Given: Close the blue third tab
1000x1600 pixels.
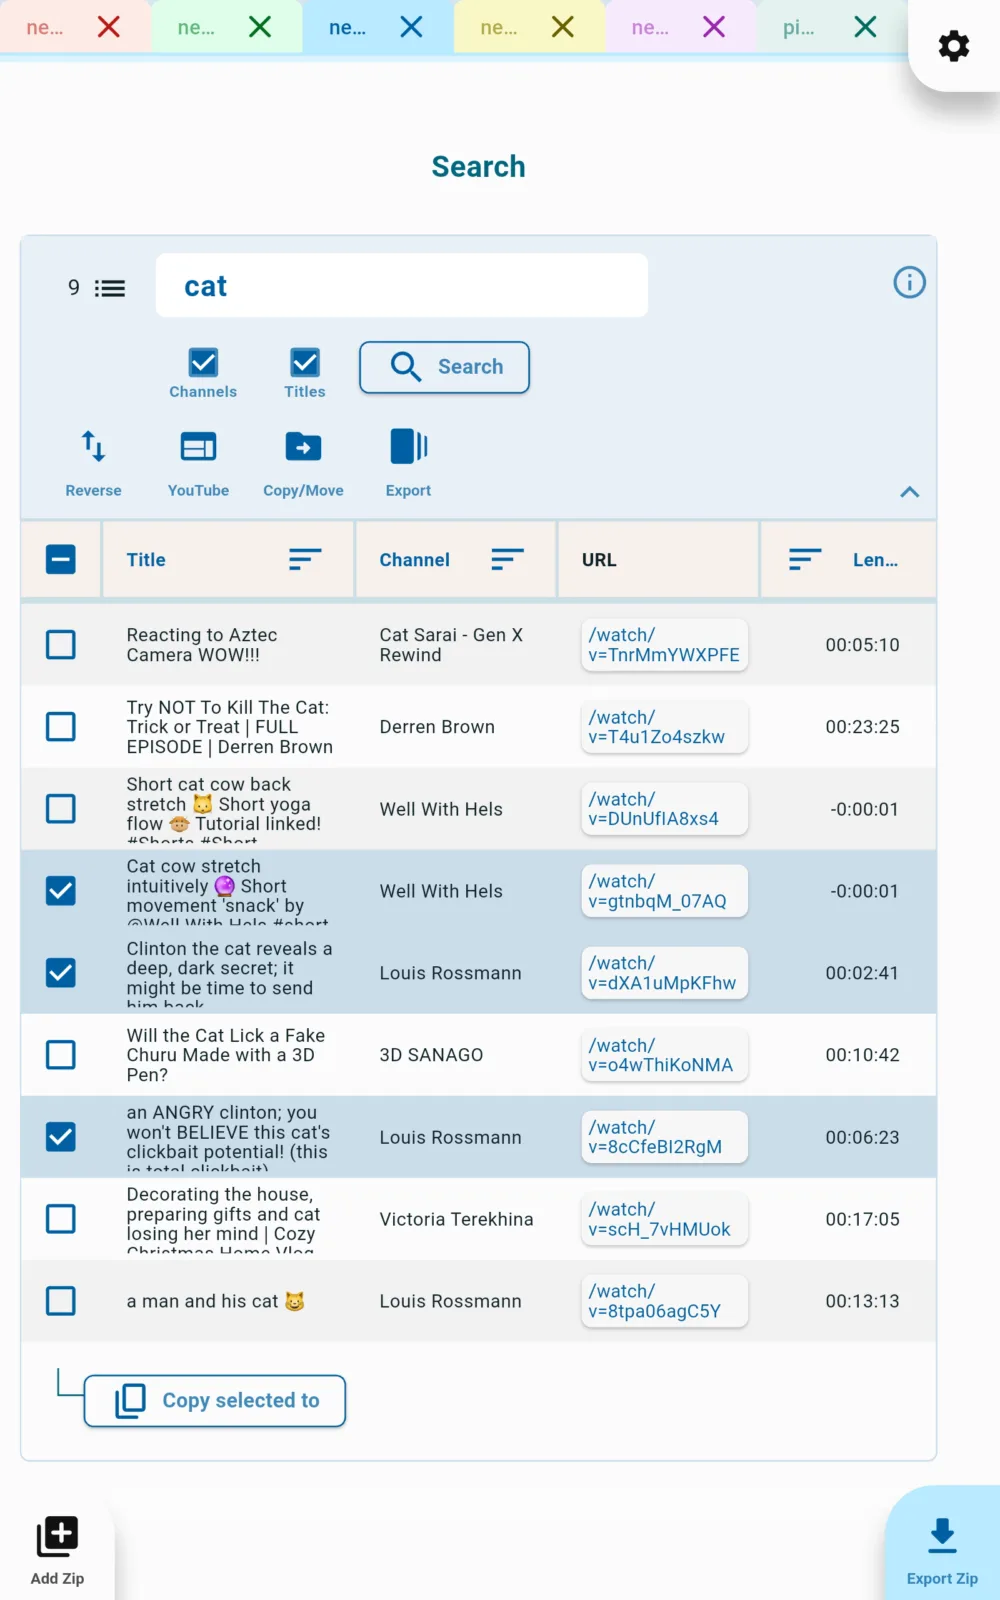Looking at the screenshot, I should pyautogui.click(x=411, y=27).
